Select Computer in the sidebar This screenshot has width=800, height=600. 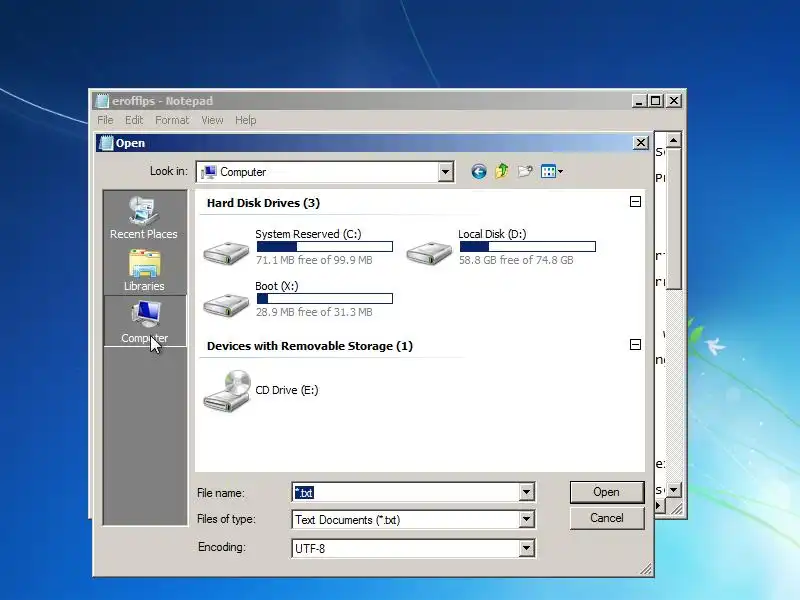coord(145,321)
